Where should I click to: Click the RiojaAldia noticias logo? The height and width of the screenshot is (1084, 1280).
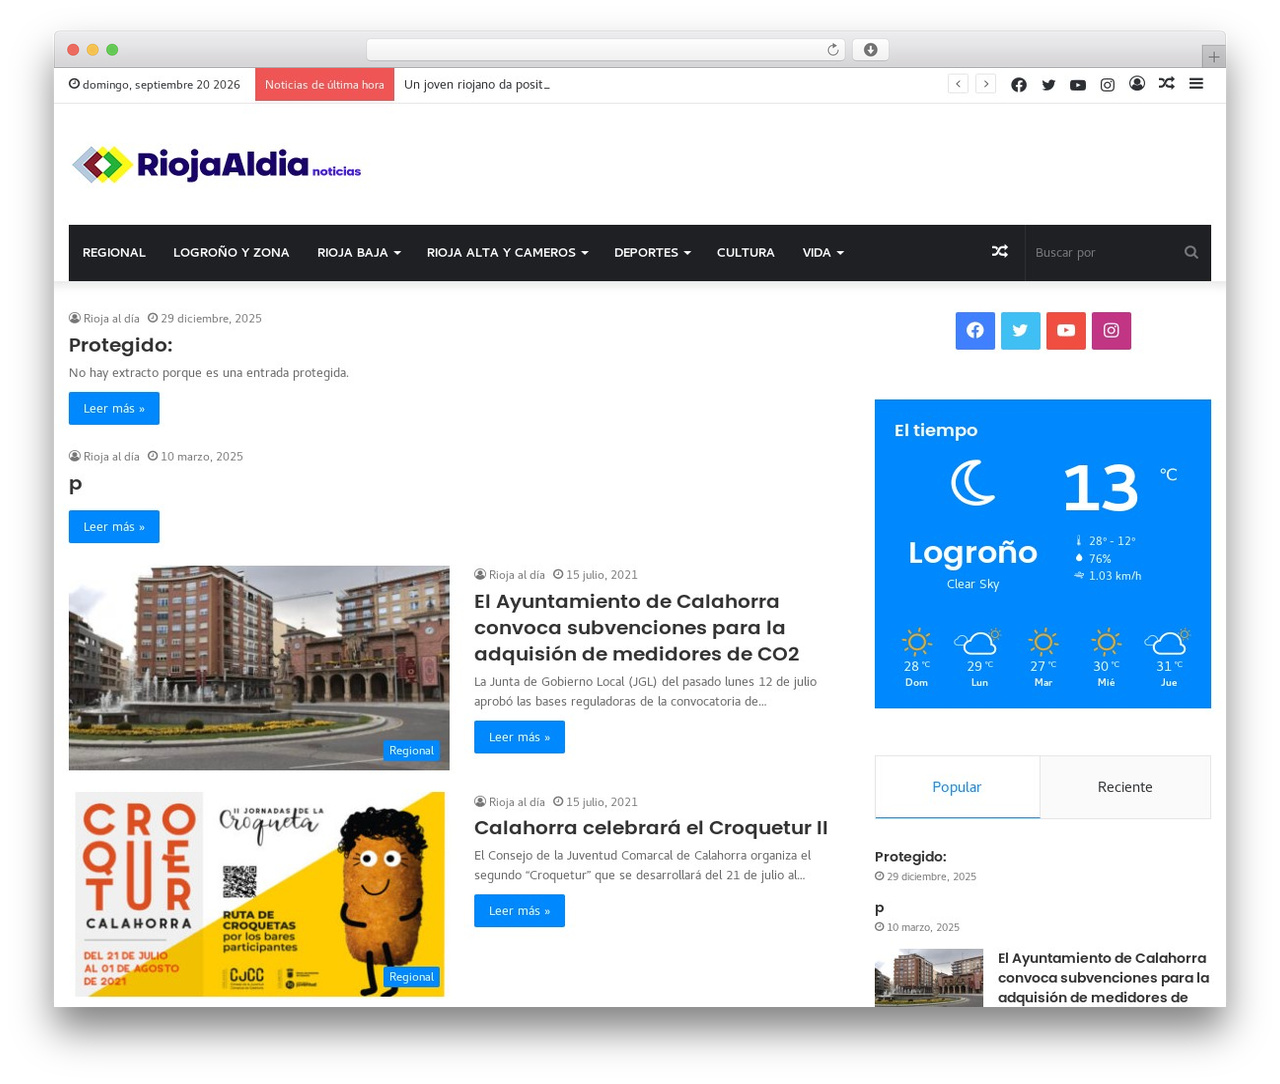(x=216, y=165)
